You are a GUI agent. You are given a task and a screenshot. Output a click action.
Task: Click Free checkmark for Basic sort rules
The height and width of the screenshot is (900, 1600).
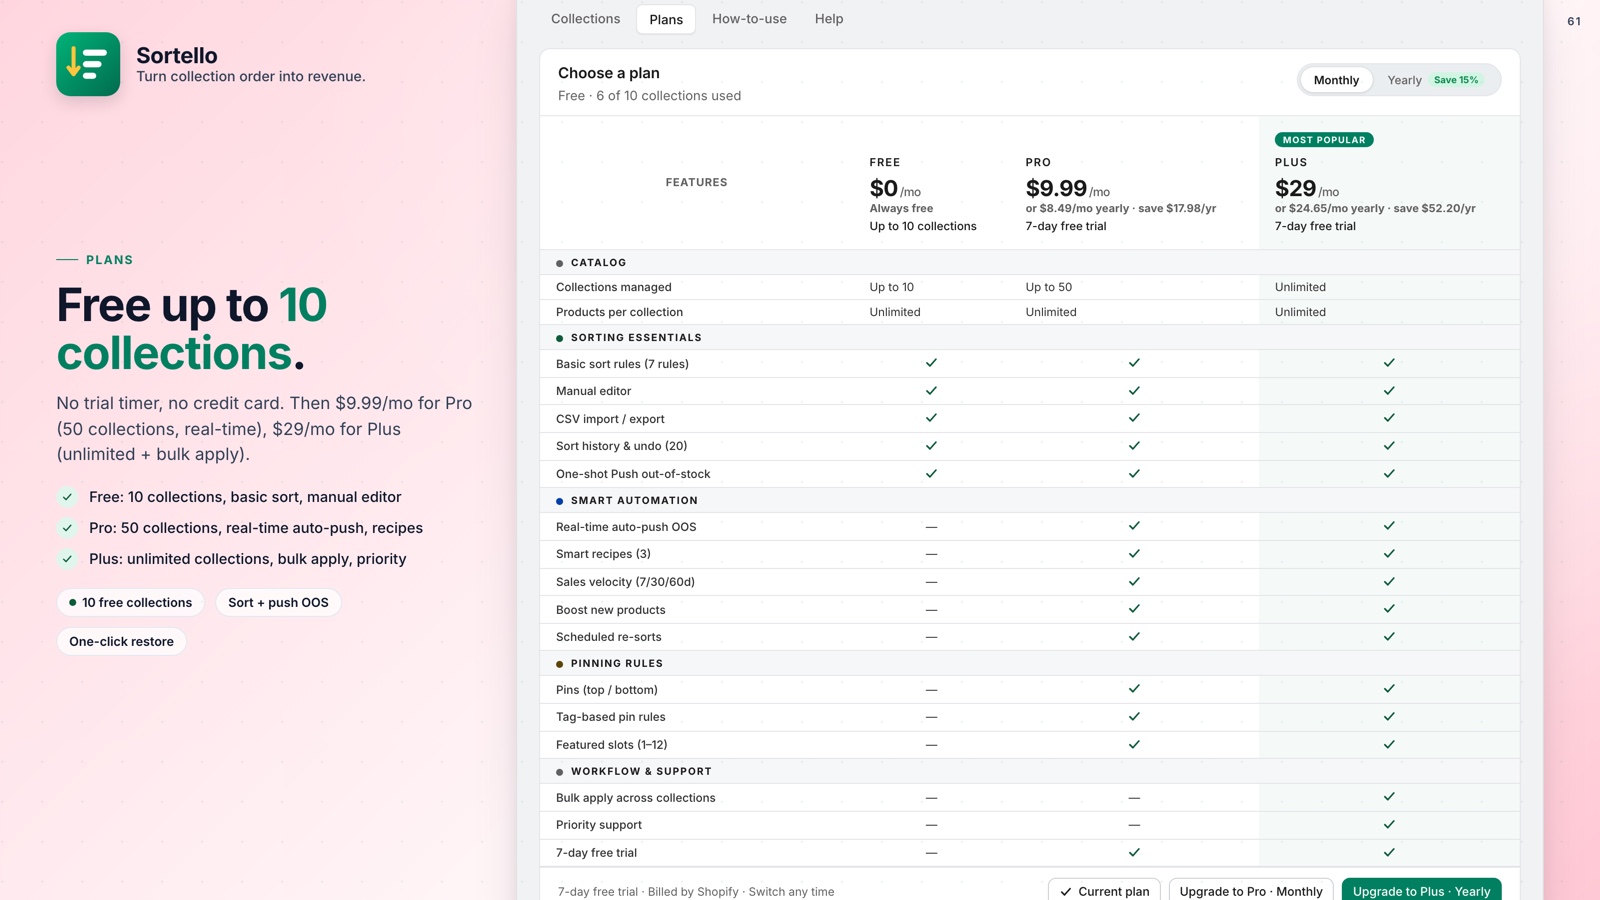click(931, 363)
